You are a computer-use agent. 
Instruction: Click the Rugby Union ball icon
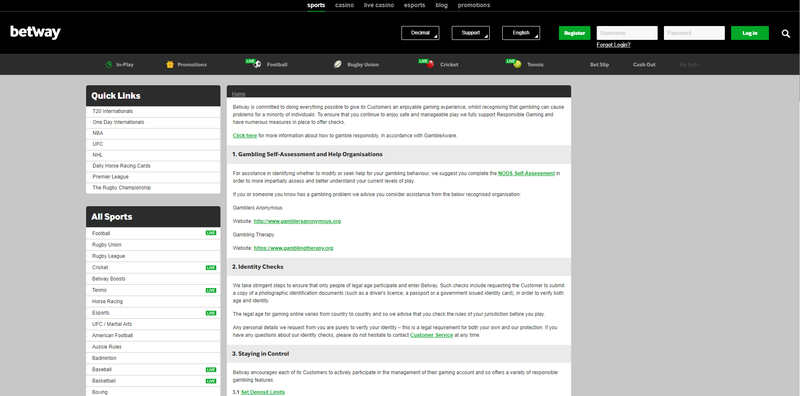[338, 65]
